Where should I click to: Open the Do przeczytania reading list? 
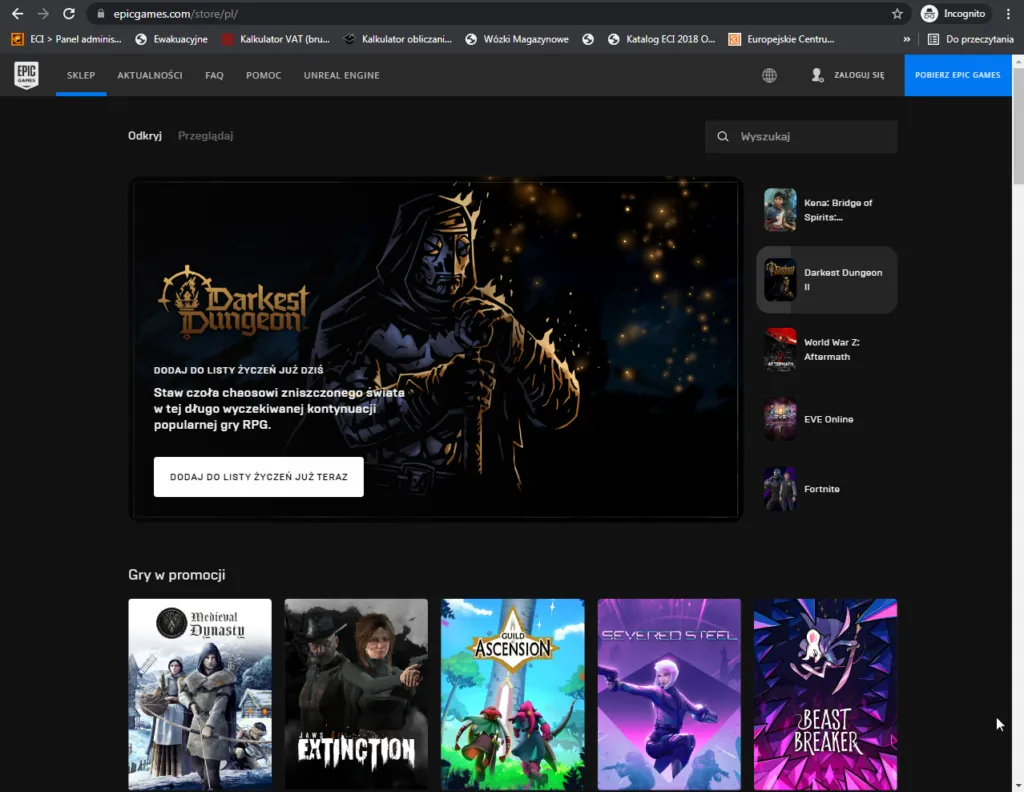(x=970, y=39)
